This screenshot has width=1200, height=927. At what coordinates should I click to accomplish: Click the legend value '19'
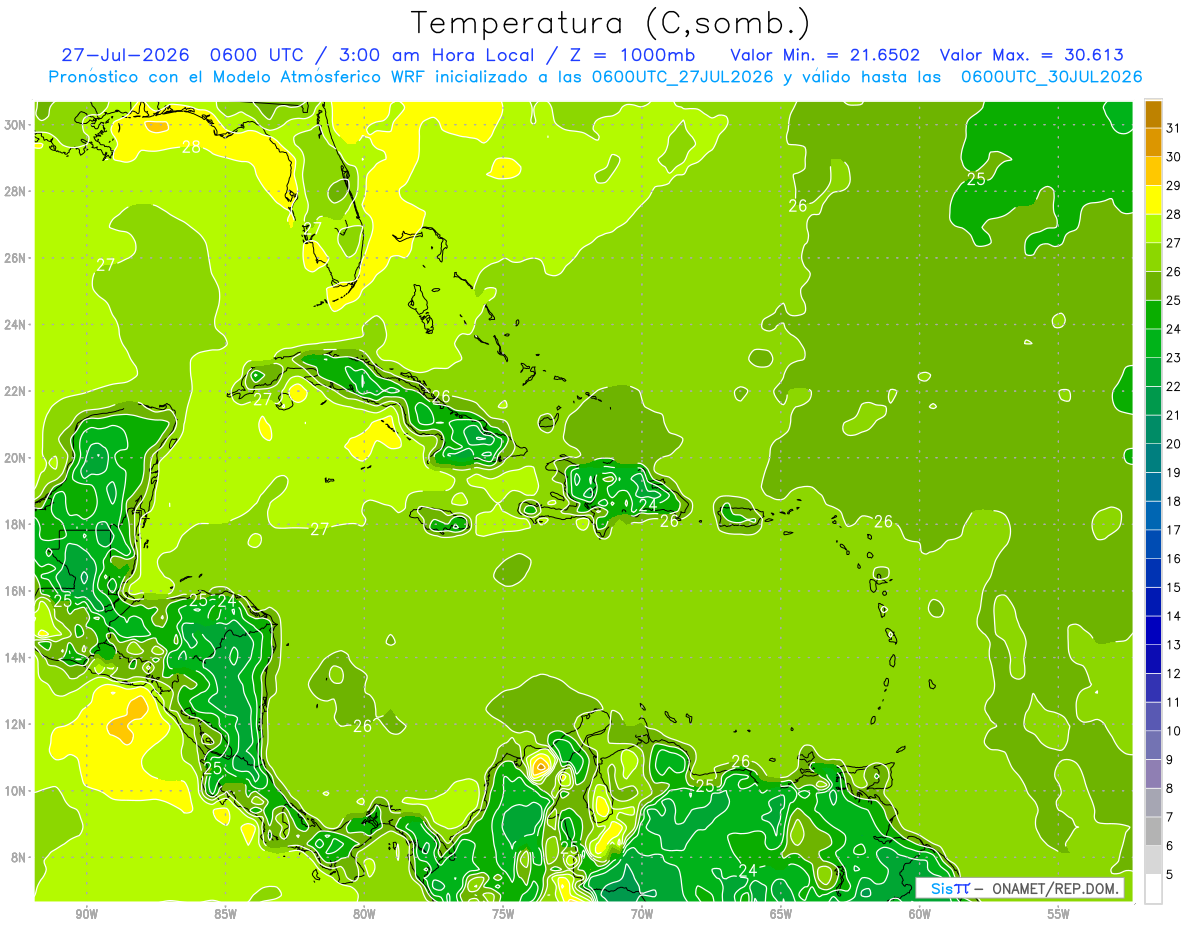coord(1174,473)
